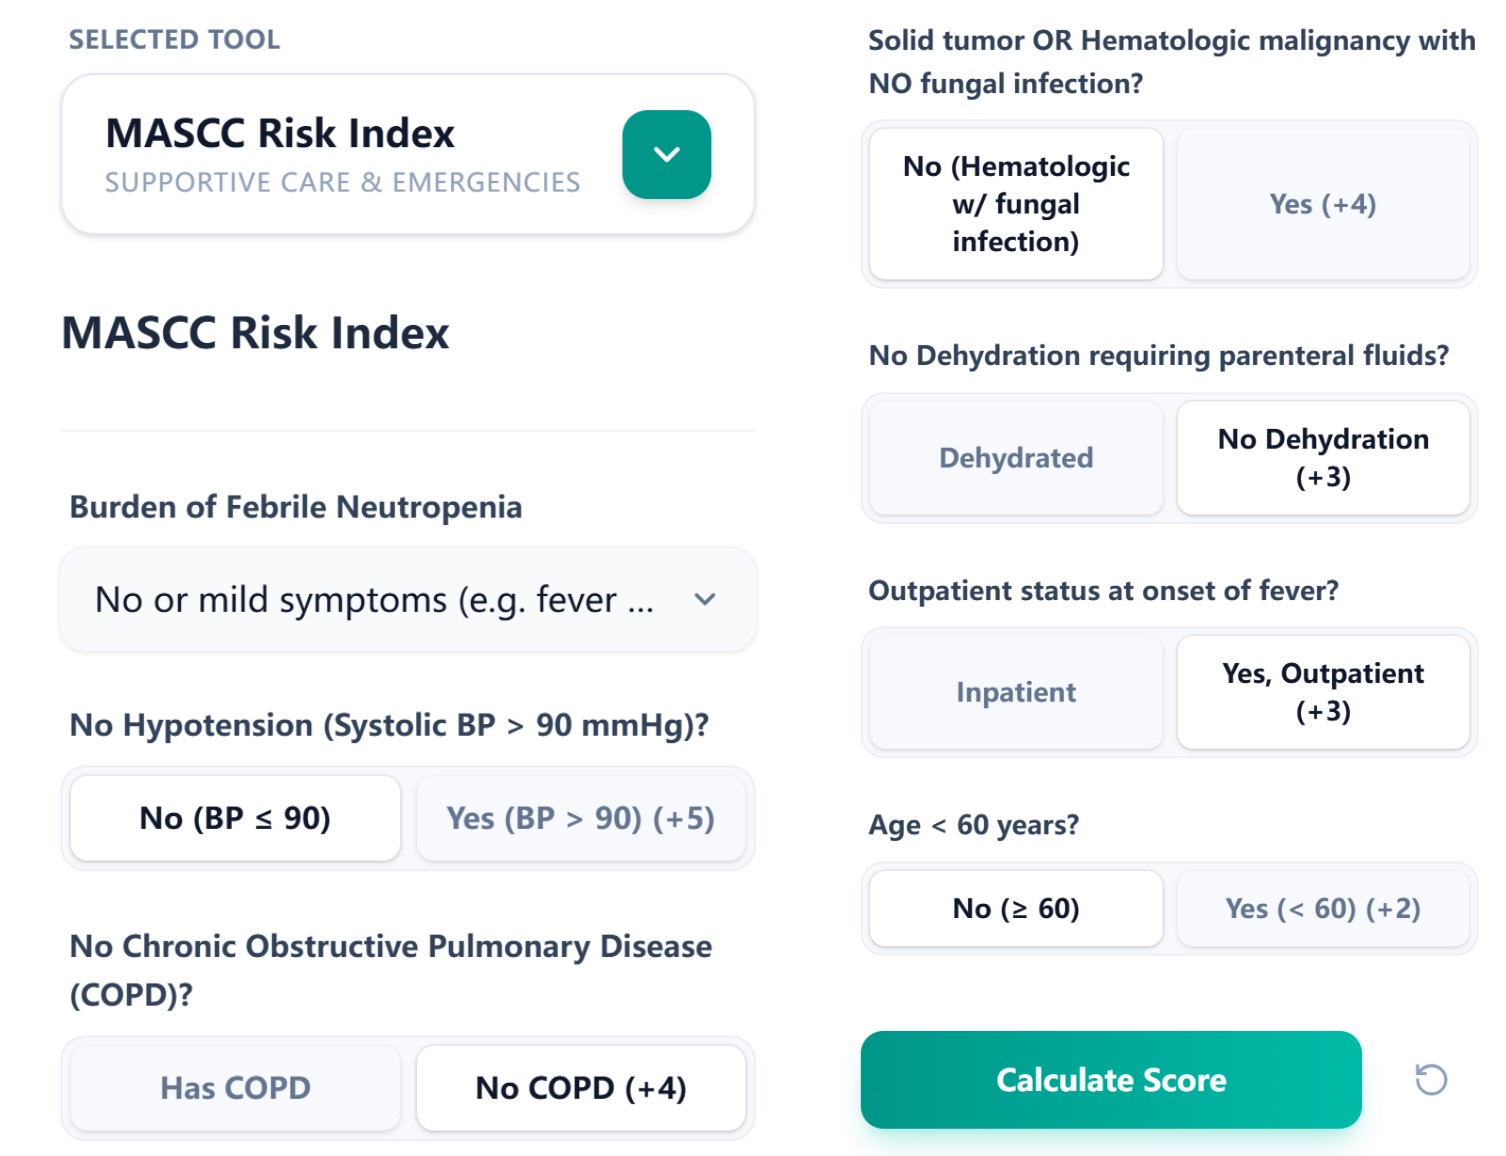
Task: Mark patient as Dehydrated
Action: coord(1016,458)
